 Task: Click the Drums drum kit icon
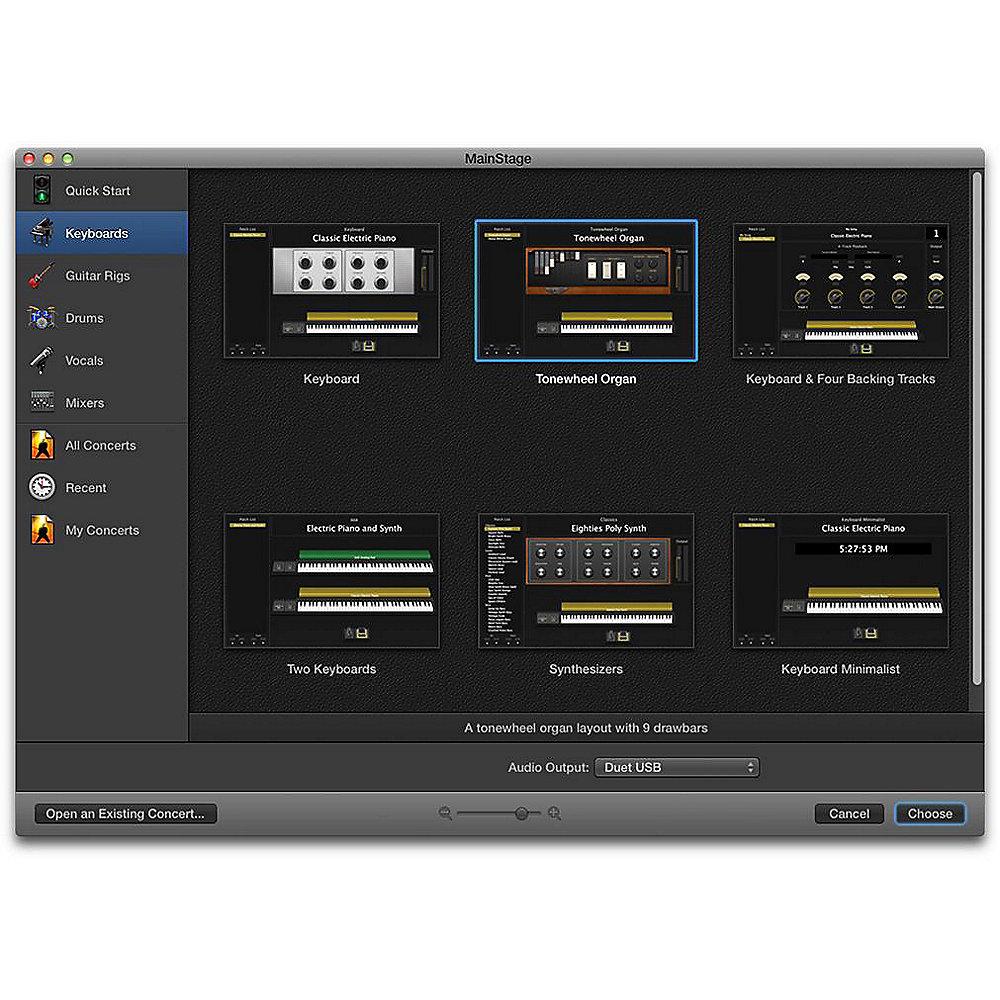42,318
